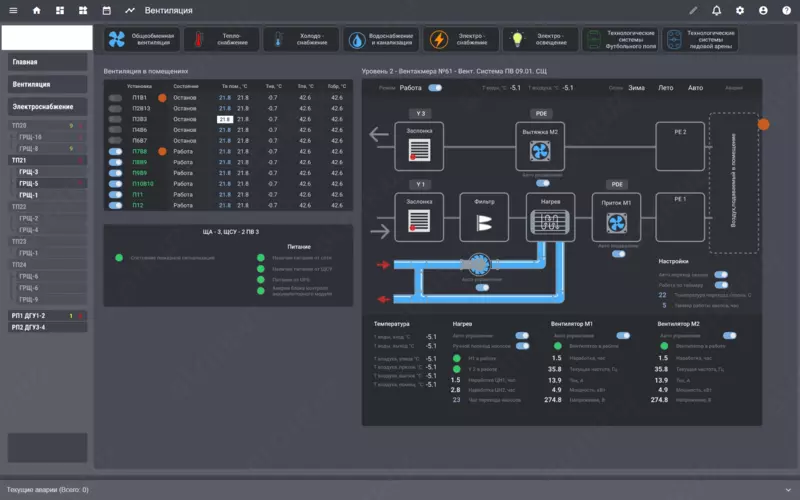
Task: Select Авто season mode
Action: coord(695,88)
